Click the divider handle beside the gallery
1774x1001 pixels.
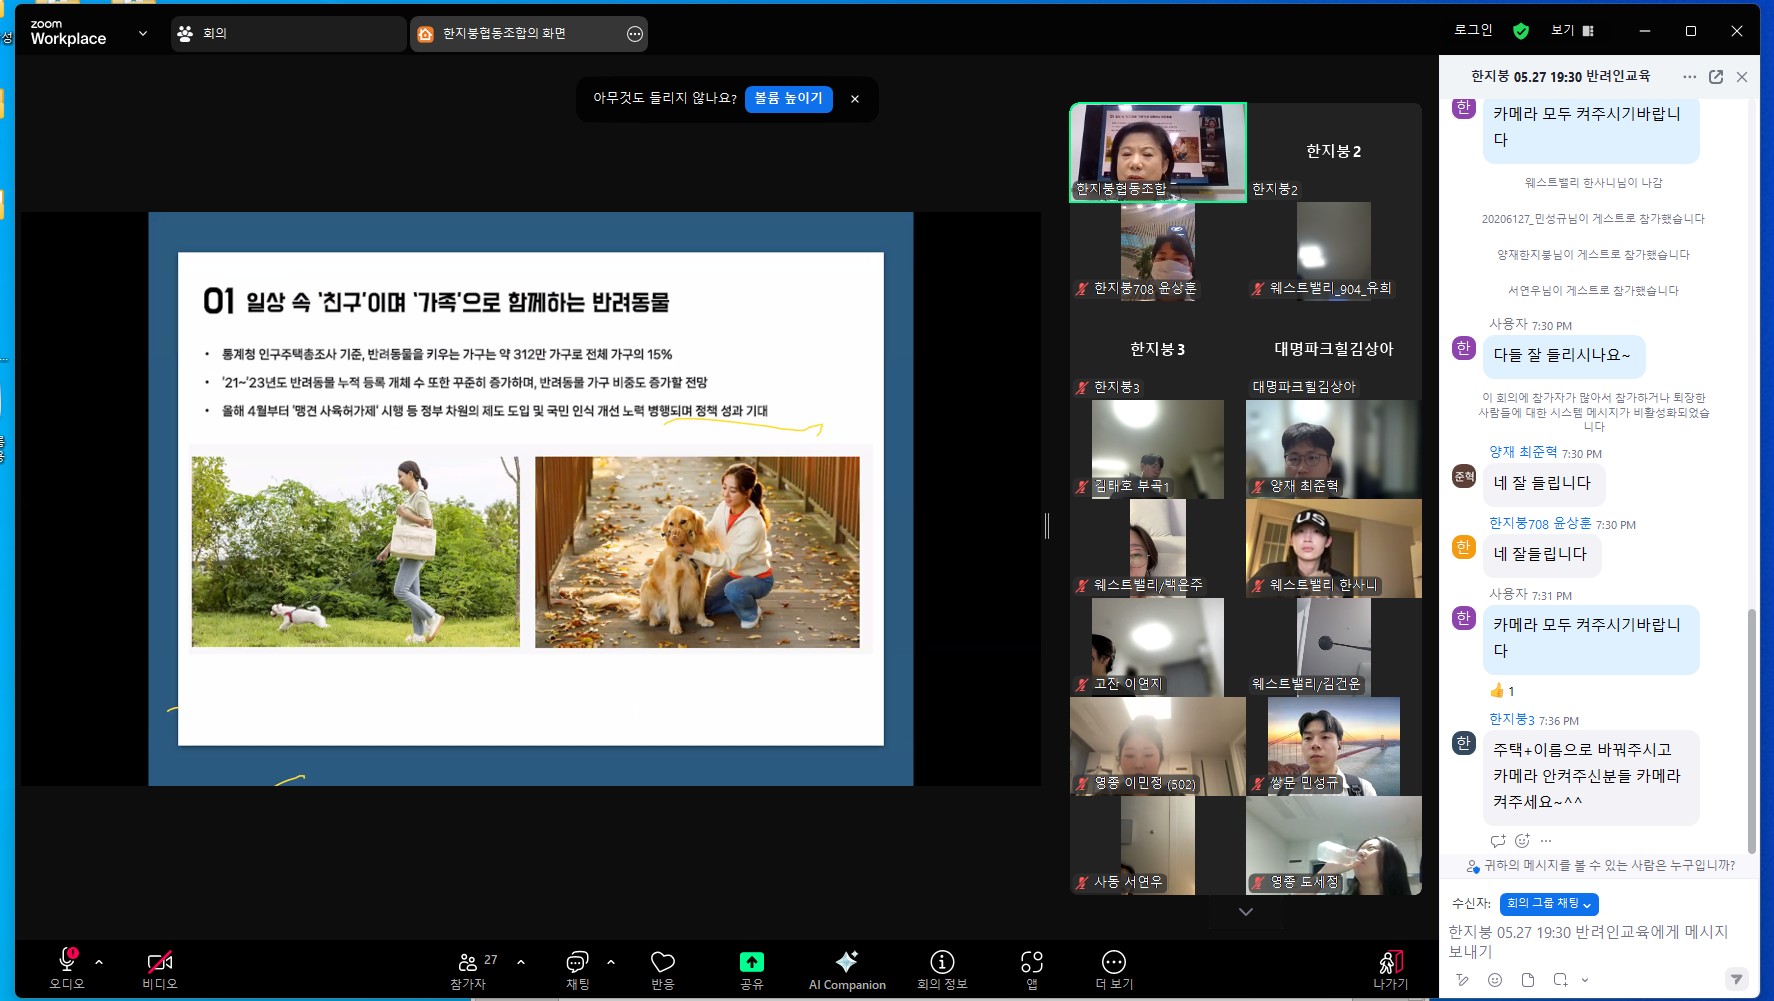[x=1047, y=525]
